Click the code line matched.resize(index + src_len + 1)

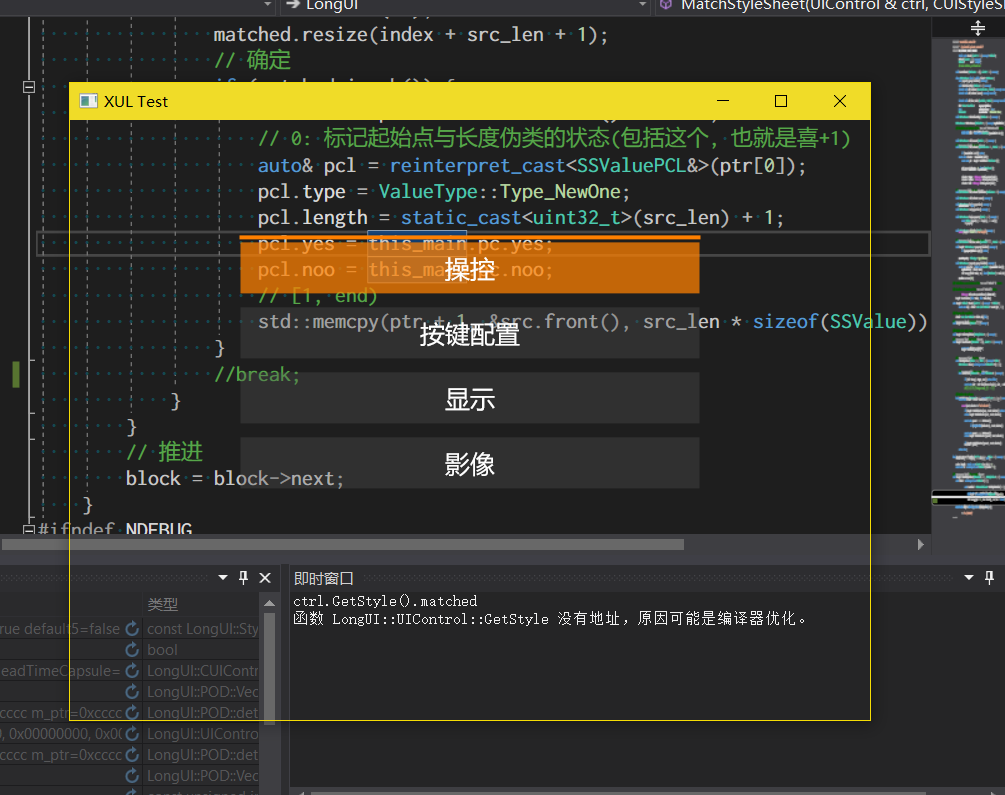(x=410, y=34)
